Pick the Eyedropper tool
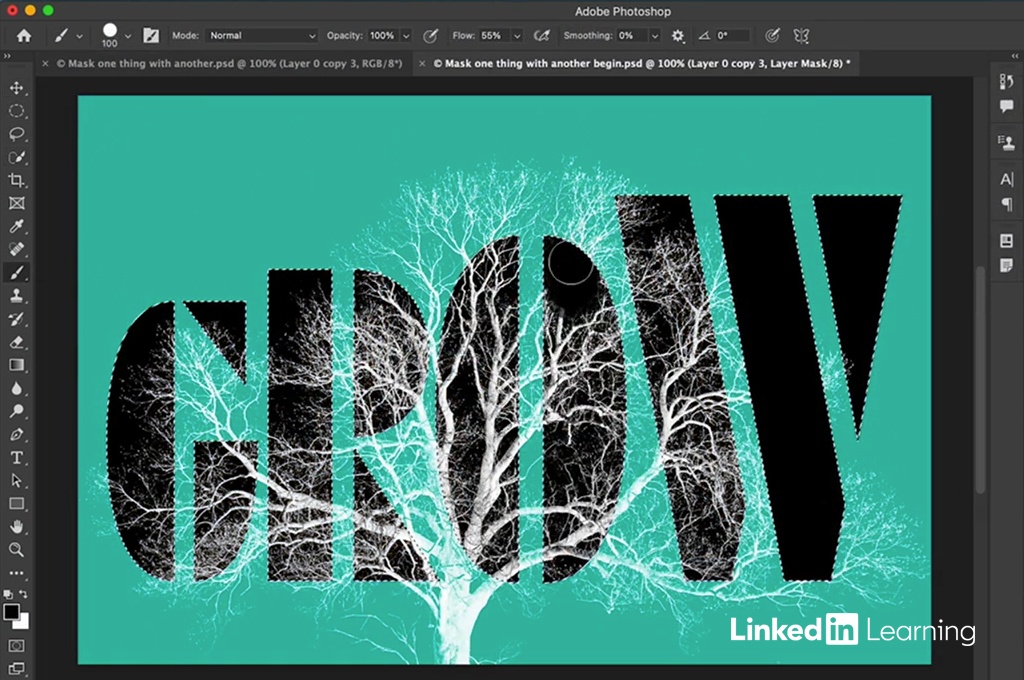Viewport: 1024px width, 680px height. tap(16, 227)
